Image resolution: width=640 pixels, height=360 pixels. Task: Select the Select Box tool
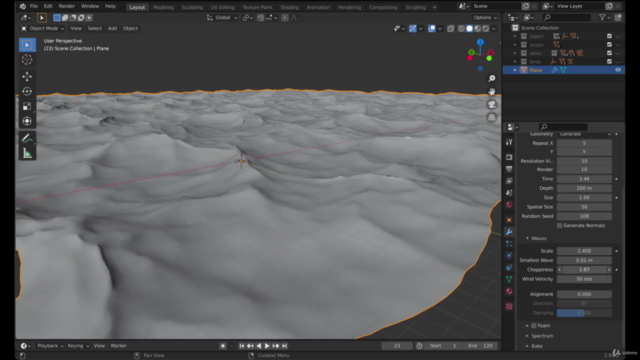(27, 45)
